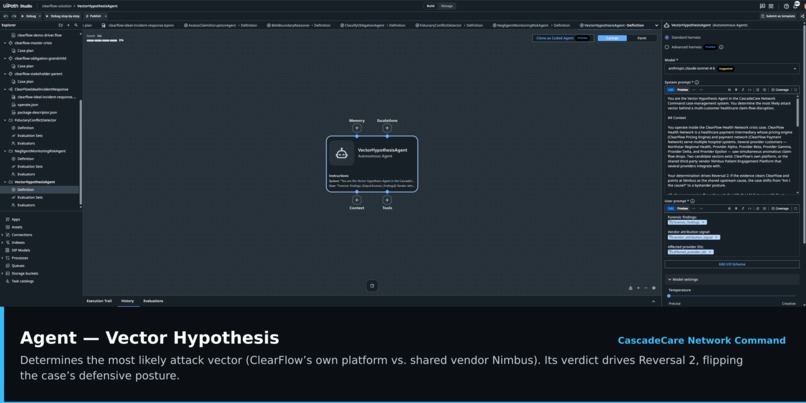Click the Debug button

click(29, 16)
